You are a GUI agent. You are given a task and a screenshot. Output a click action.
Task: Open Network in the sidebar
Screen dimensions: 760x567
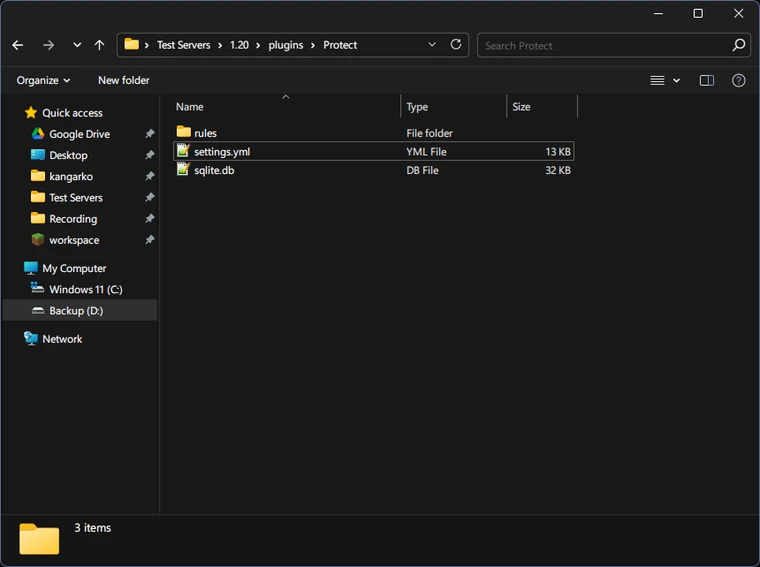point(62,339)
